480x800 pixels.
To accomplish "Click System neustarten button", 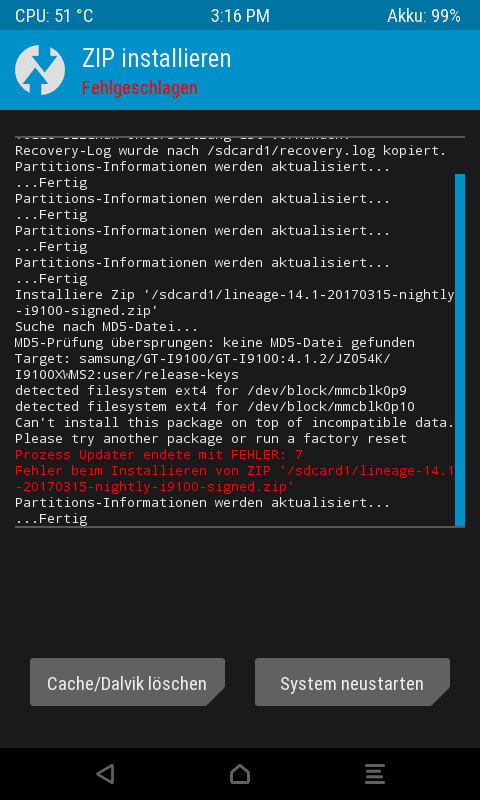I will pyautogui.click(x=352, y=682).
